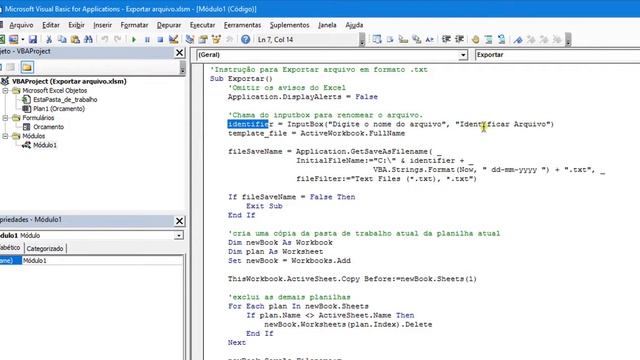The width and height of the screenshot is (640, 360).
Task: Save the Exportar arquivo.xlsm project
Action: [33, 40]
